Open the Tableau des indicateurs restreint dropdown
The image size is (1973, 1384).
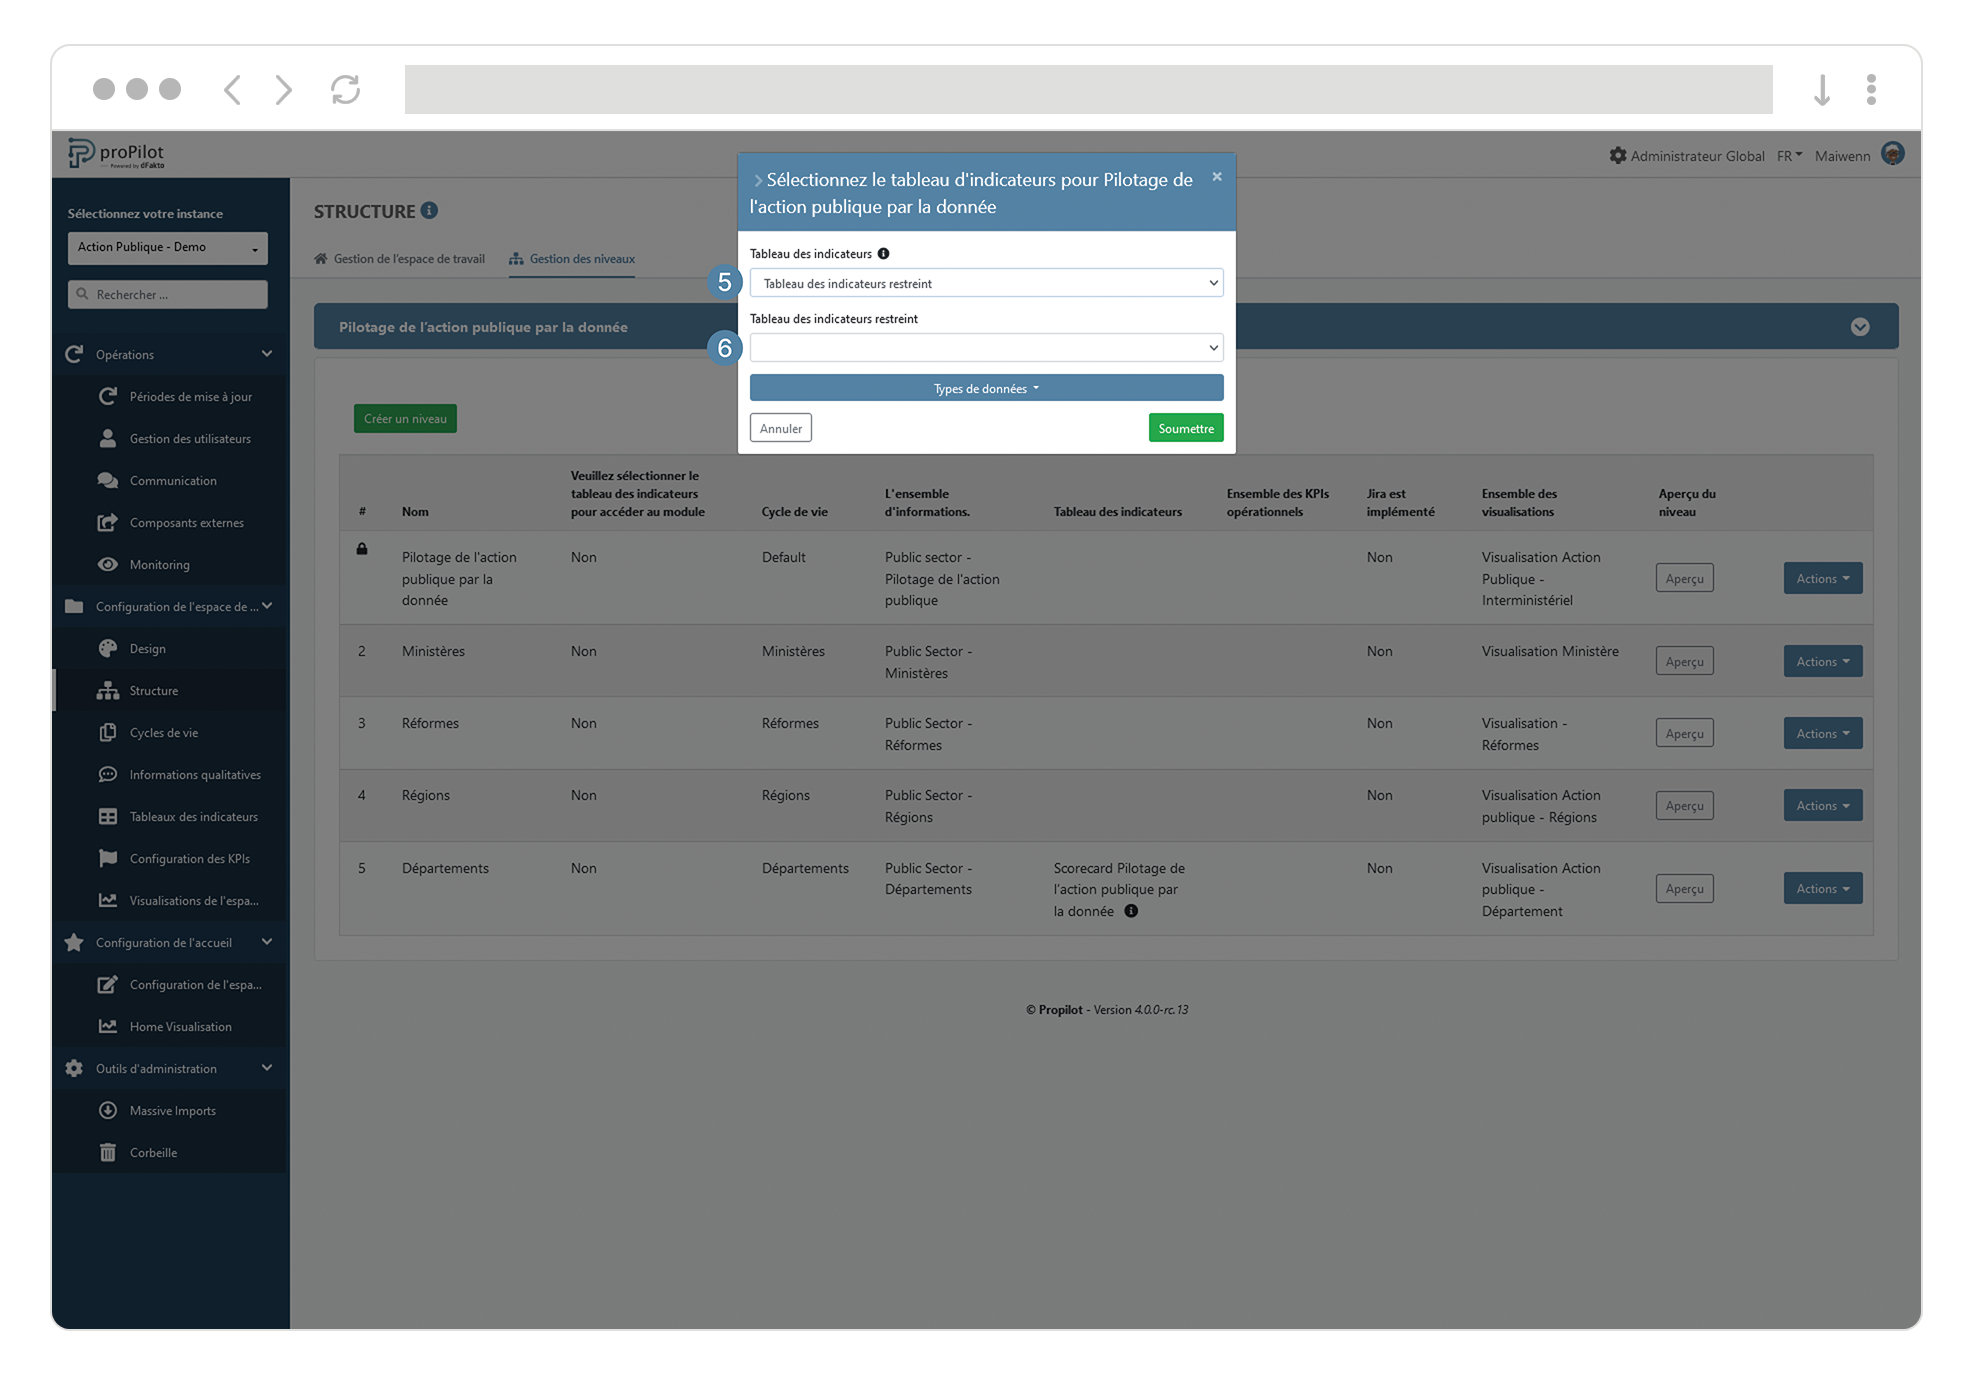[986, 347]
